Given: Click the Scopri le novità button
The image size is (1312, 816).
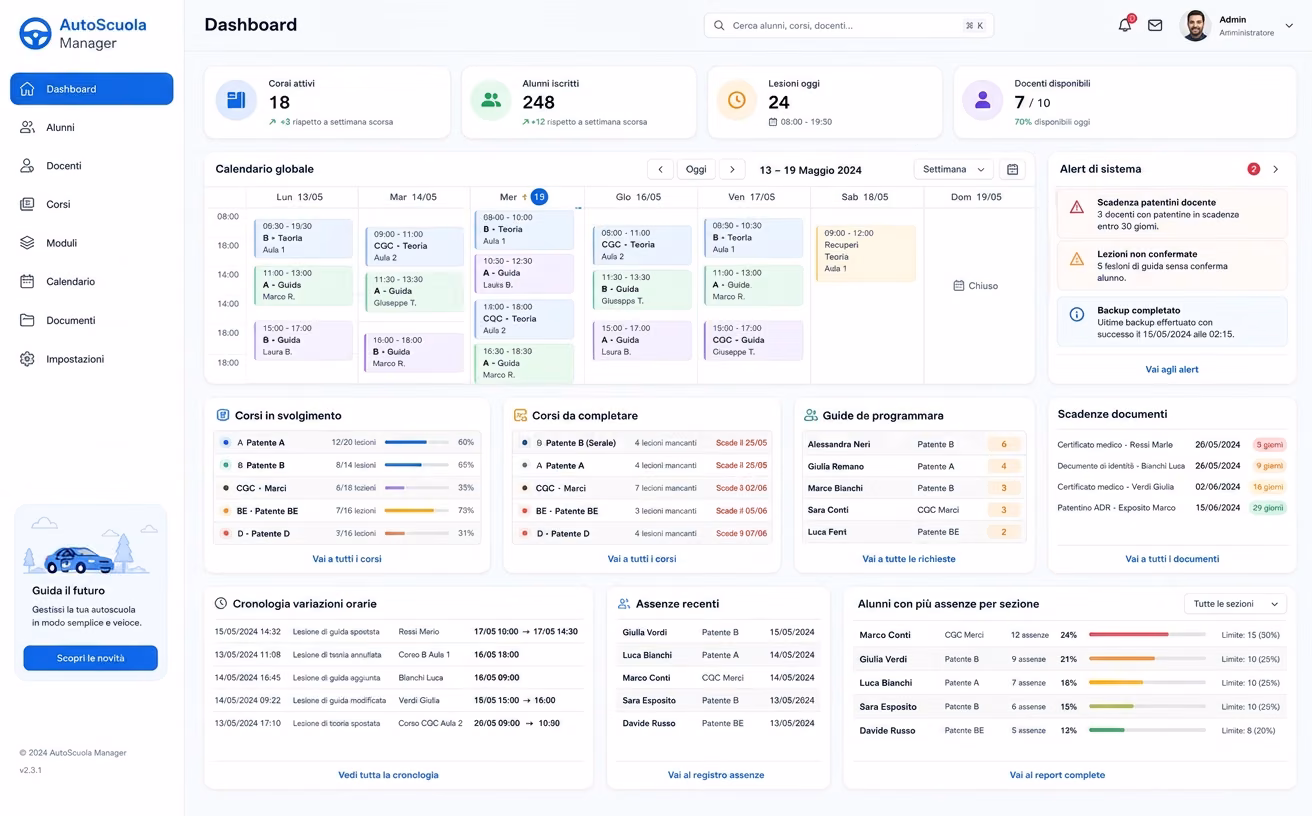Looking at the screenshot, I should (x=91, y=658).
